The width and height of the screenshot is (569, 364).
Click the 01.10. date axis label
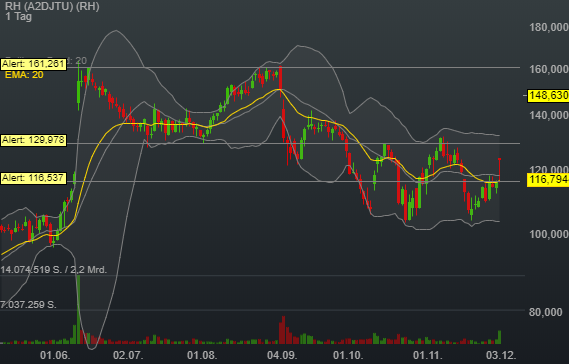[348, 355]
